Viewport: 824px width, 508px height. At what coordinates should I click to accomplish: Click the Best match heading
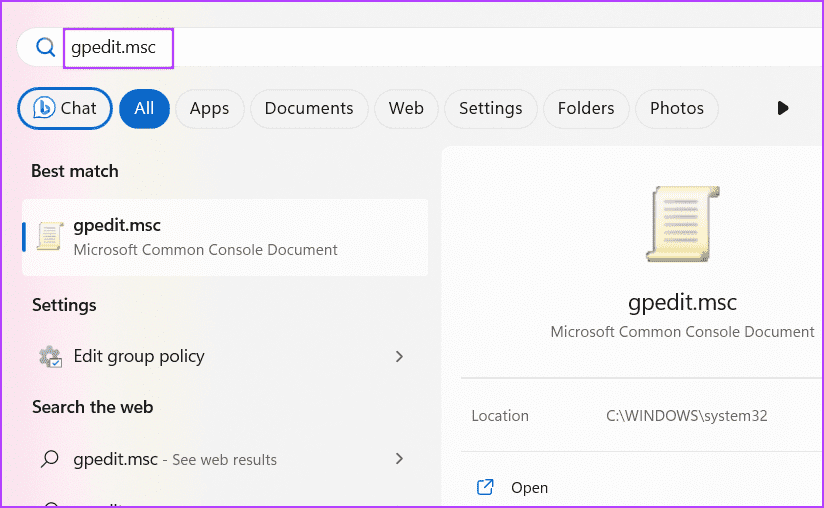[75, 171]
